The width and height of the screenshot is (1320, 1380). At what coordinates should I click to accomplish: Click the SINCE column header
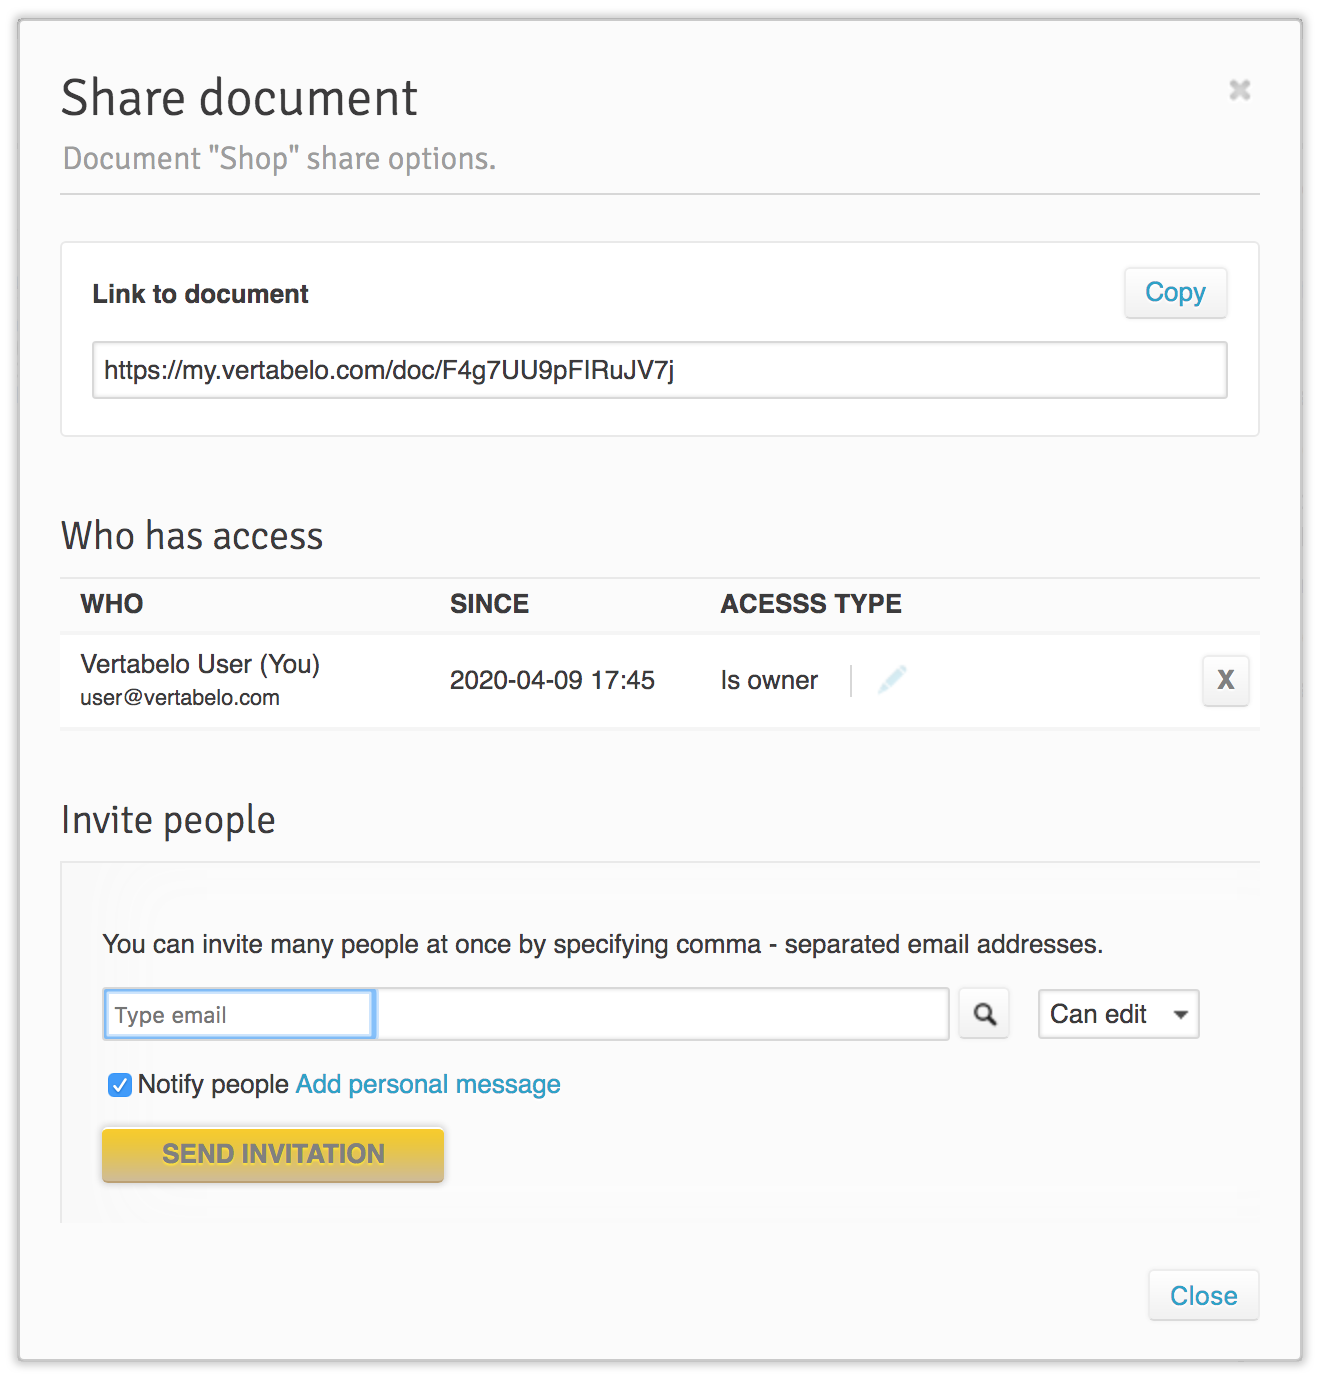point(489,604)
